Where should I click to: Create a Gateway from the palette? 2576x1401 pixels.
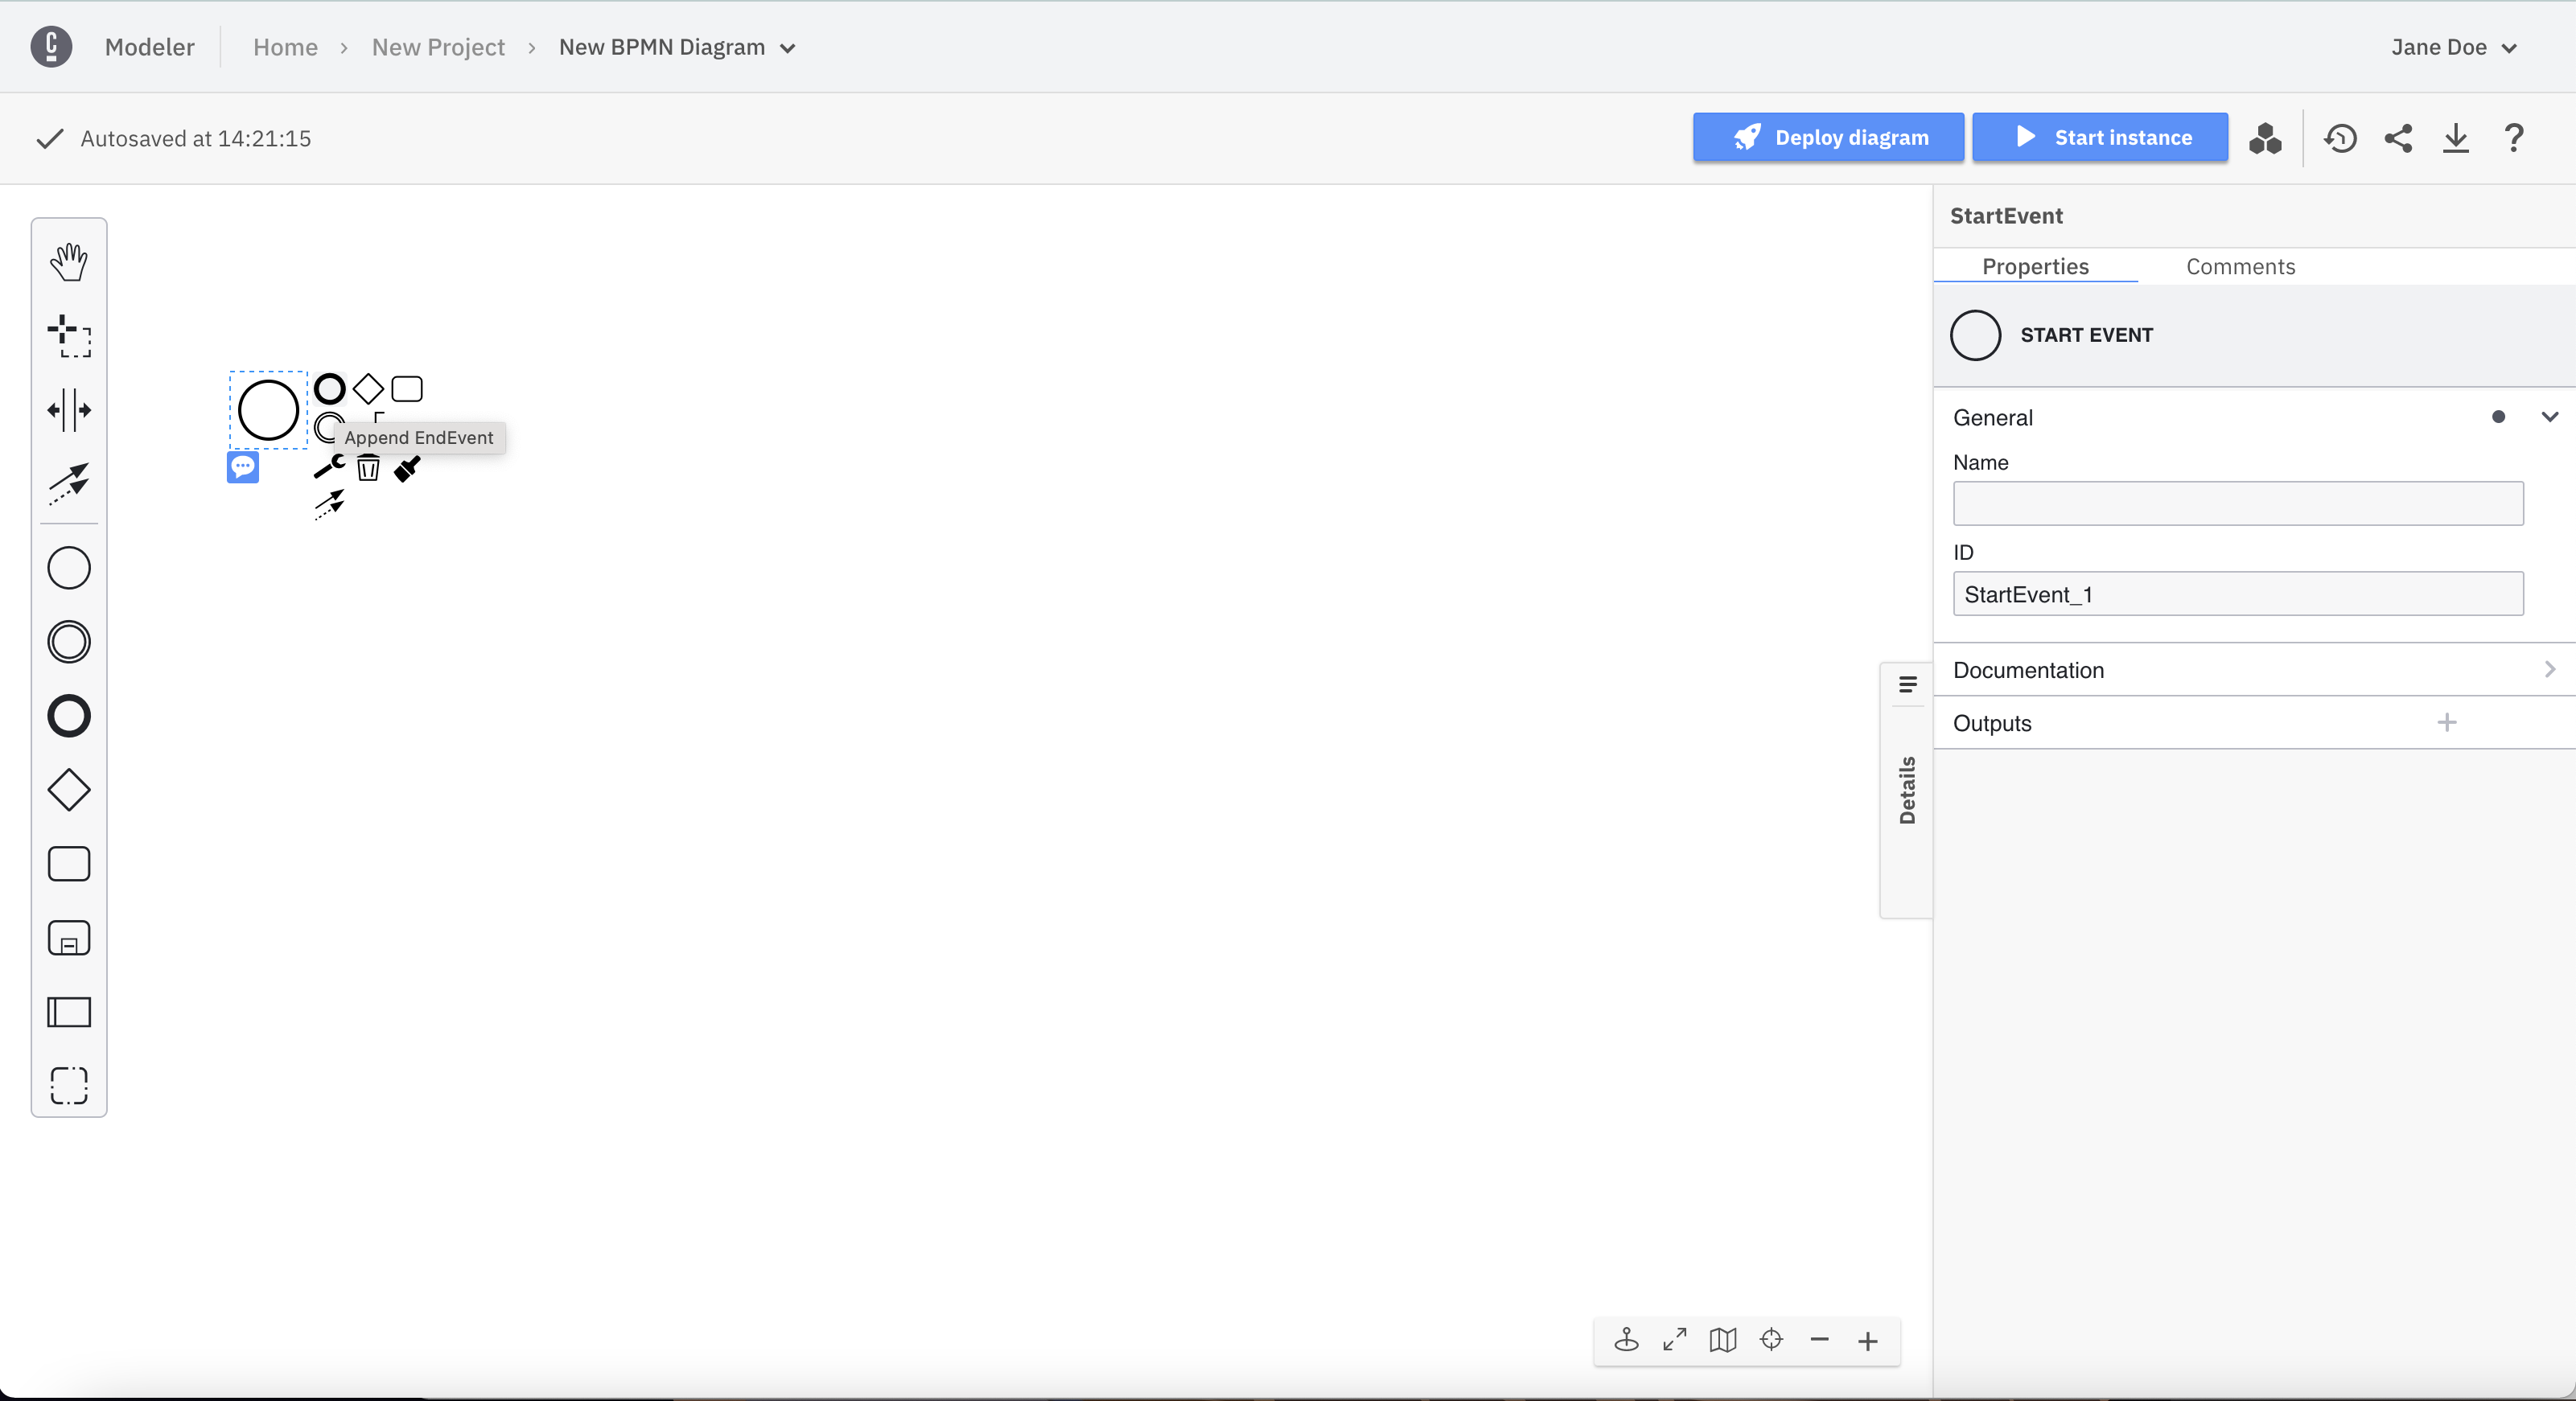point(68,790)
